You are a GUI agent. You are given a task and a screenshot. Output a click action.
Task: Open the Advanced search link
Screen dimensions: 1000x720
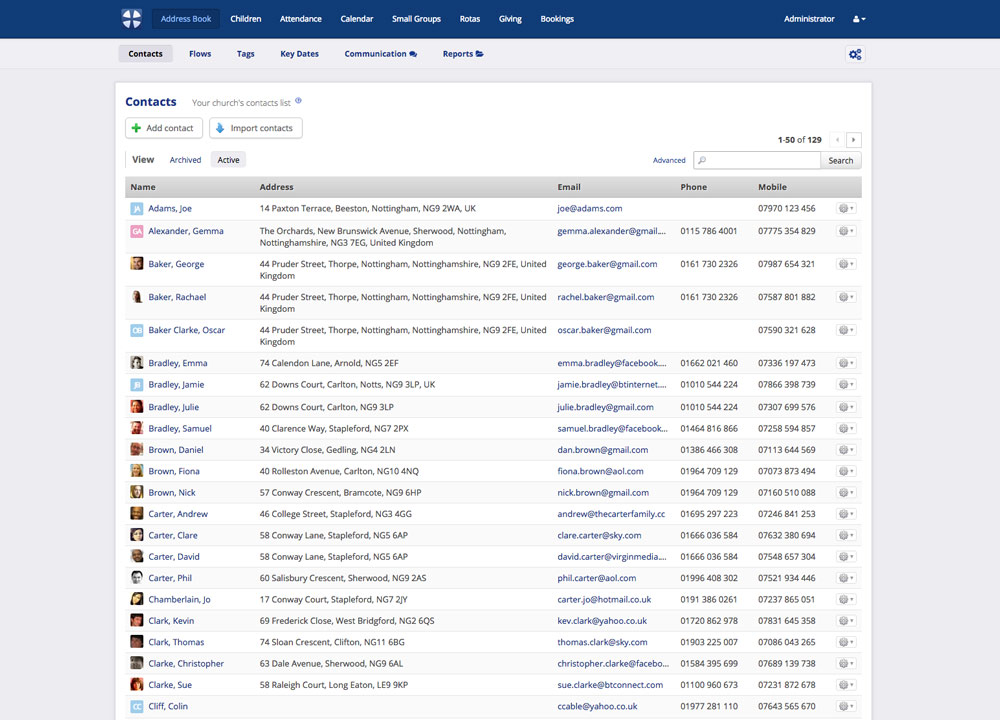(669, 160)
